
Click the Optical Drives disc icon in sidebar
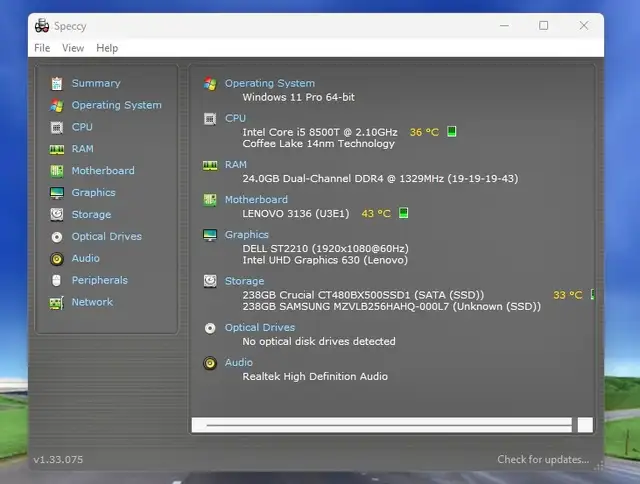click(57, 237)
